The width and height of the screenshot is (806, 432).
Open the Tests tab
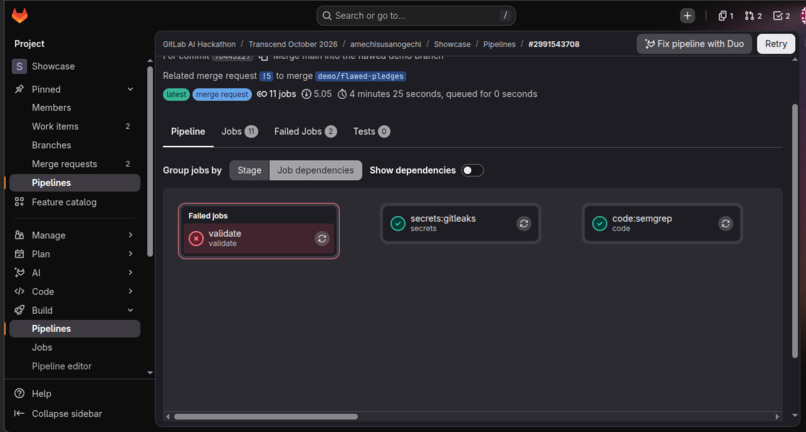[372, 132]
